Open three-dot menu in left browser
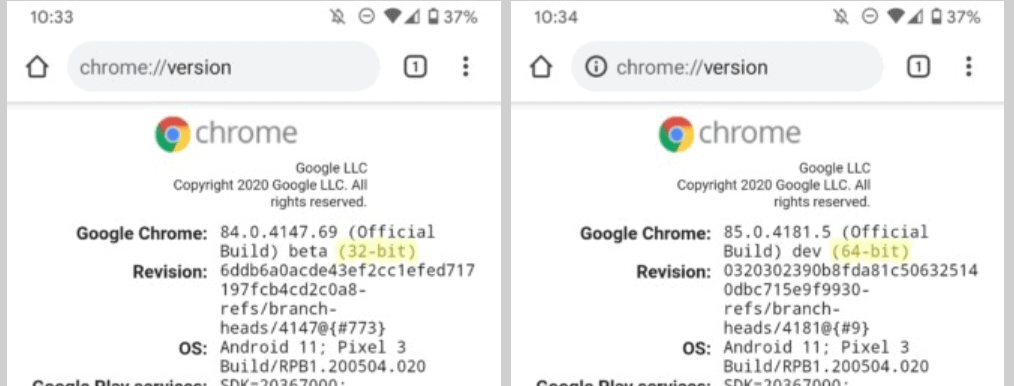 pyautogui.click(x=465, y=67)
